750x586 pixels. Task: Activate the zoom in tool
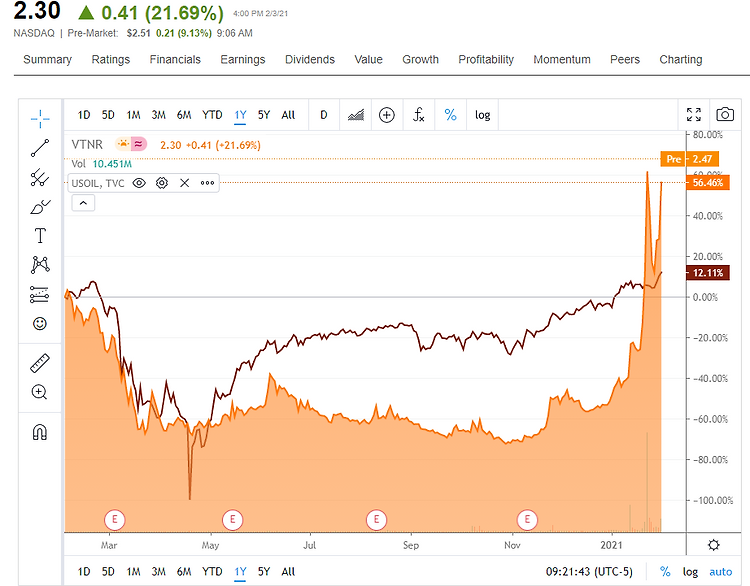(39, 392)
